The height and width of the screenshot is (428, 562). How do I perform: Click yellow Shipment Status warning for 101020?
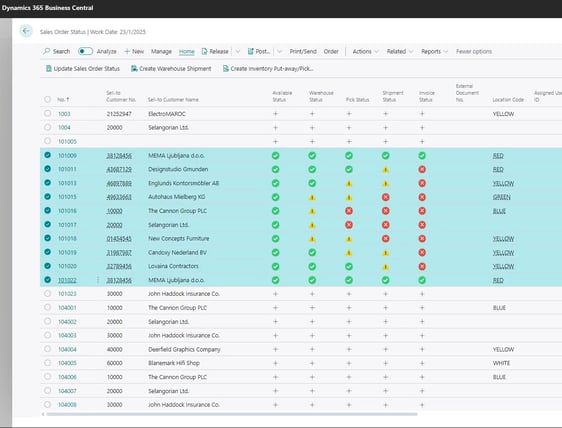tap(385, 267)
